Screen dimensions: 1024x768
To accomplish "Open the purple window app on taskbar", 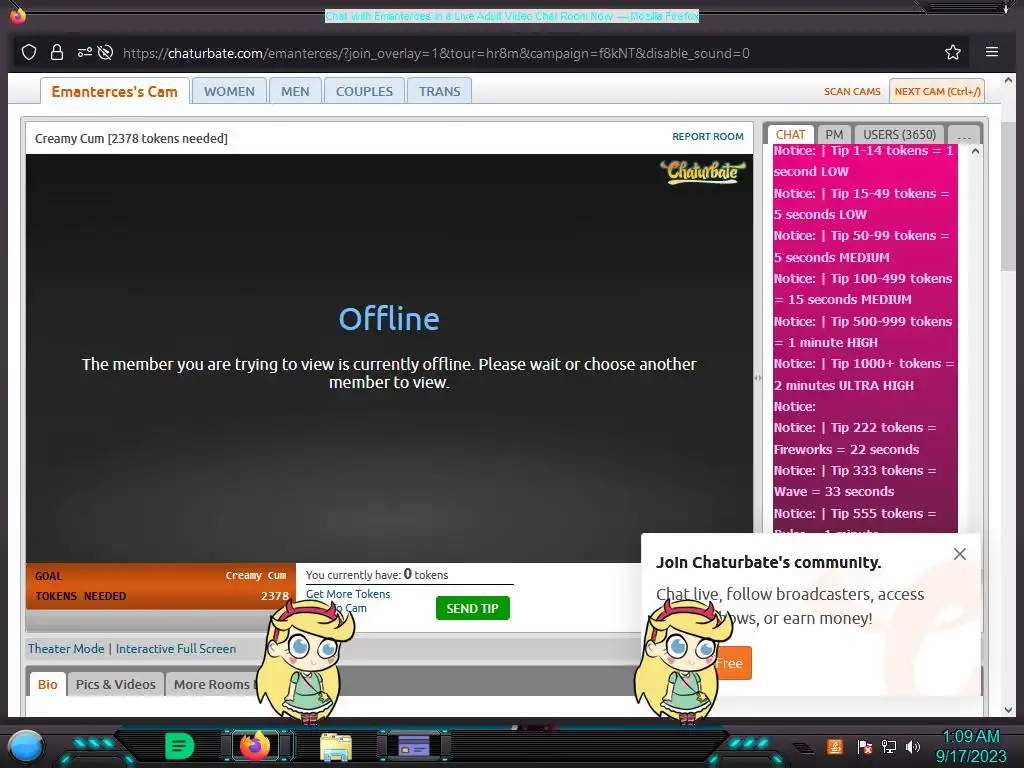I will [x=413, y=746].
